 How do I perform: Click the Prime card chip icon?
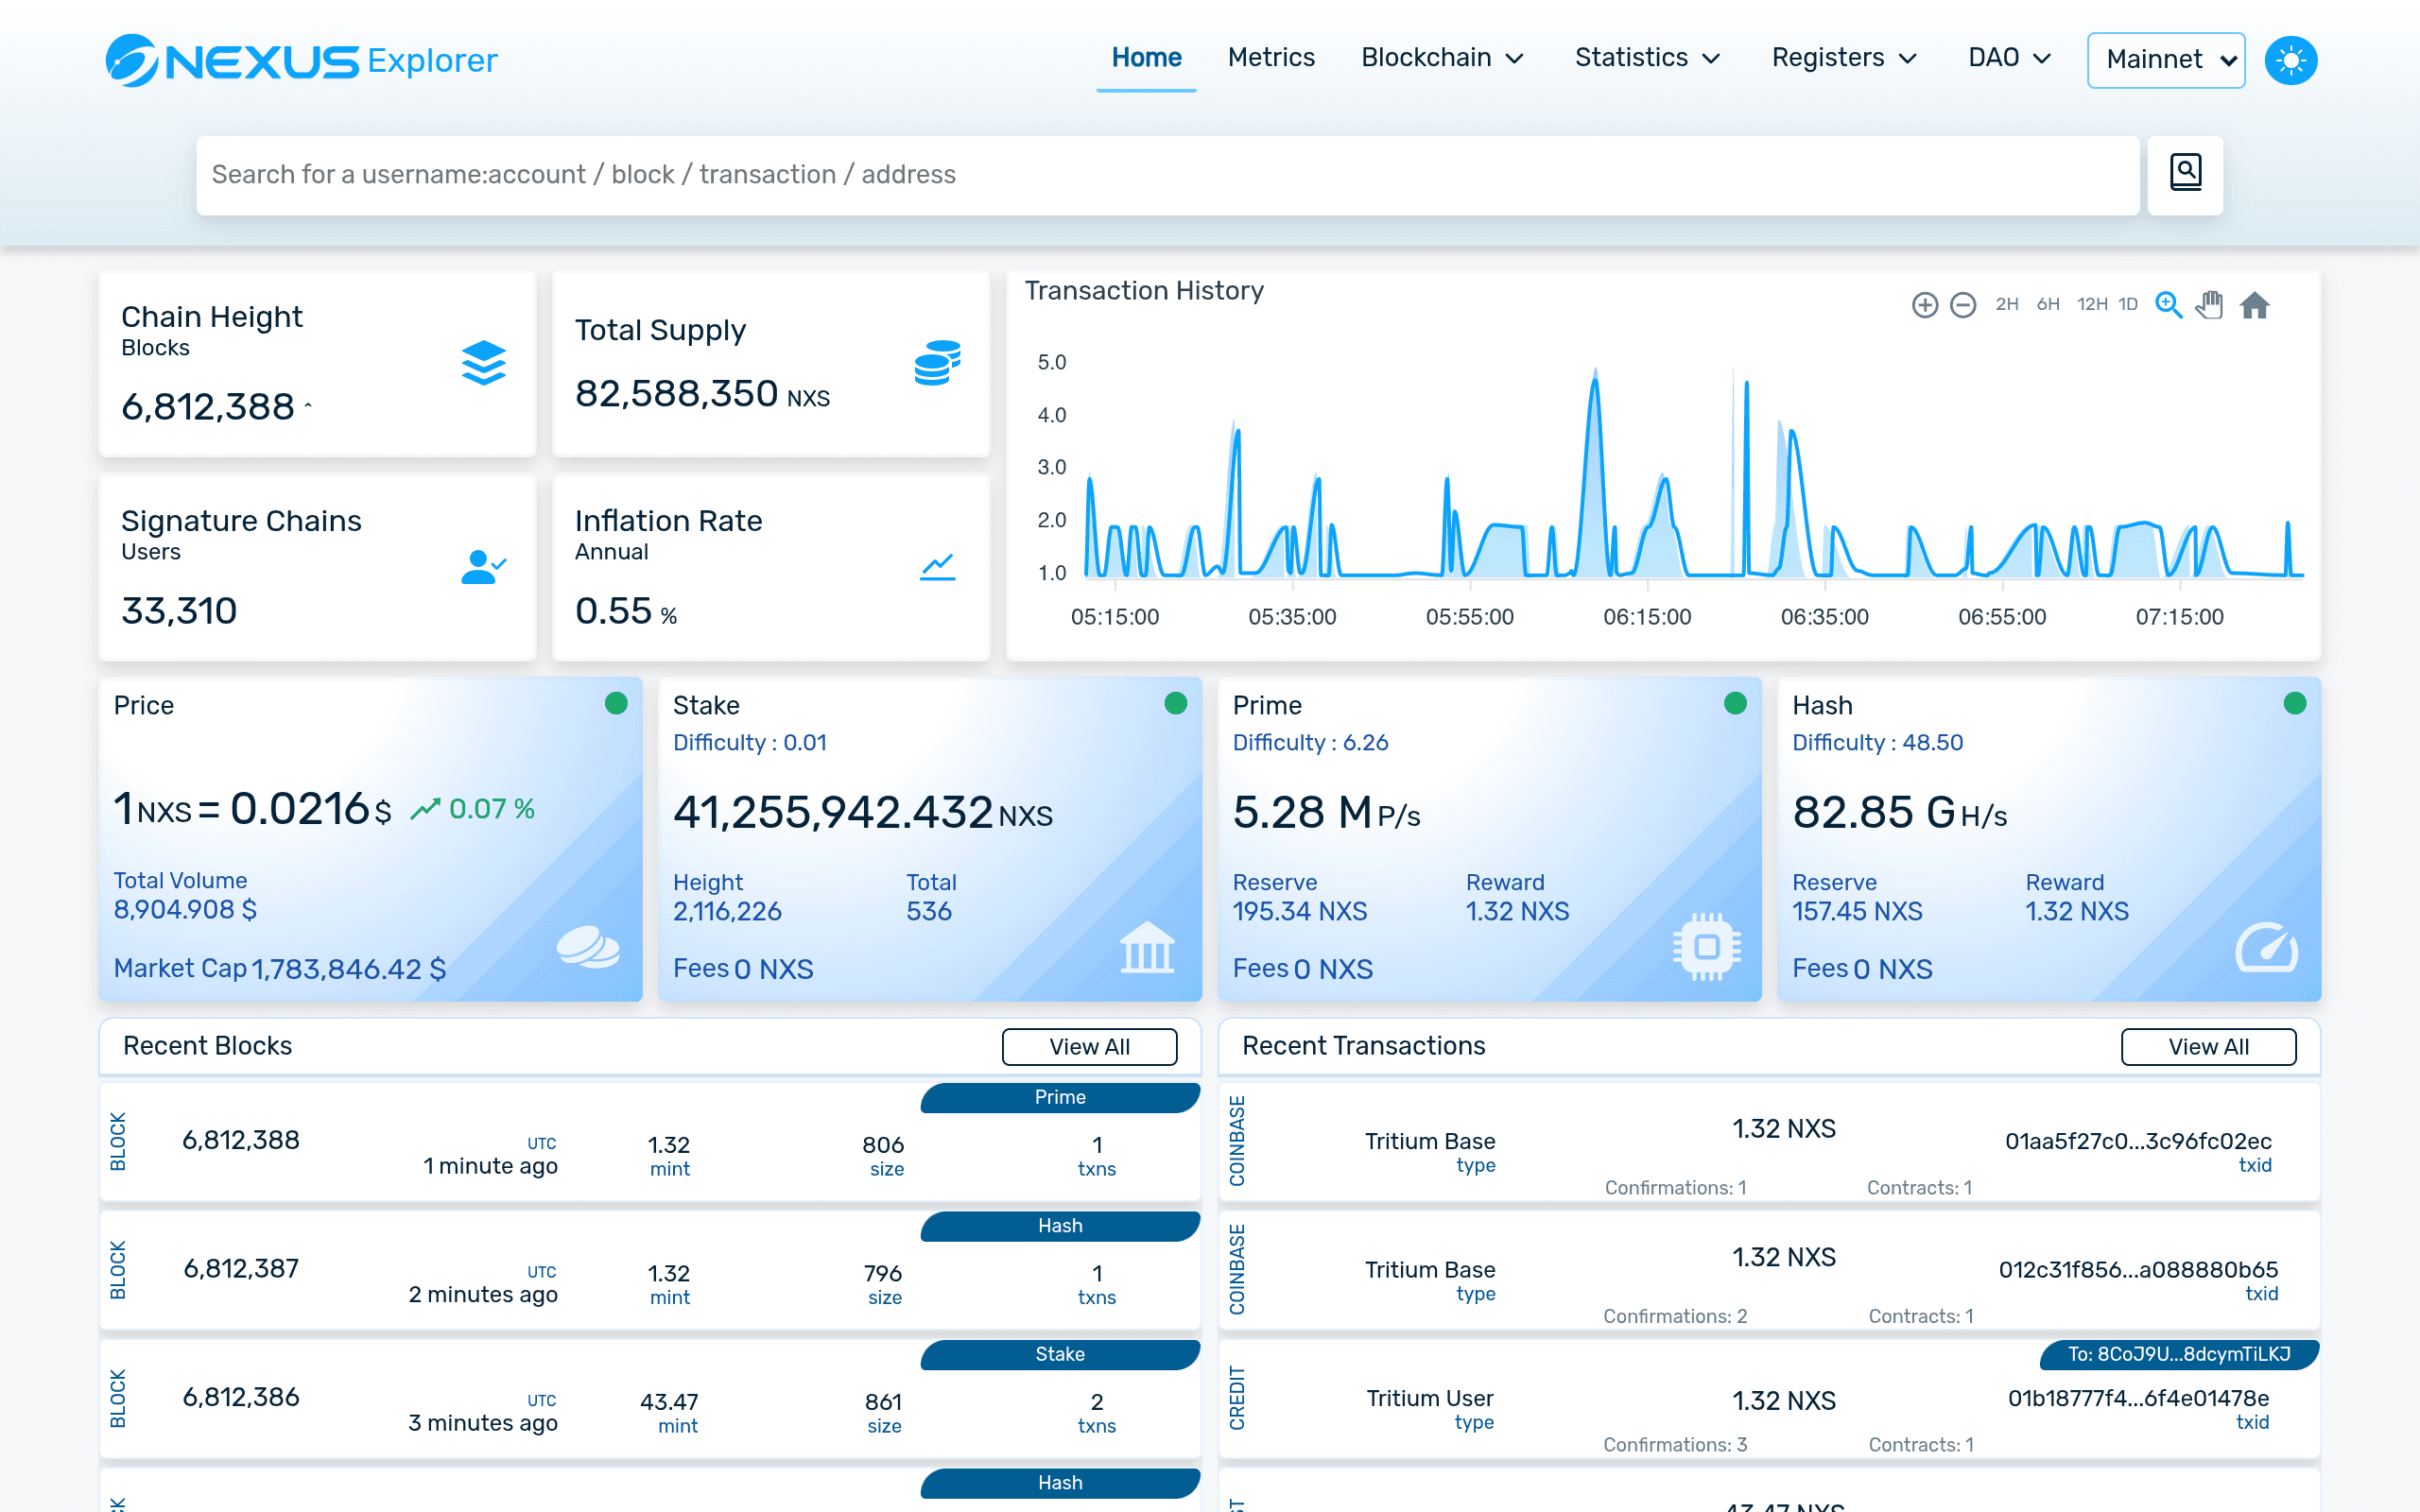tap(1707, 946)
